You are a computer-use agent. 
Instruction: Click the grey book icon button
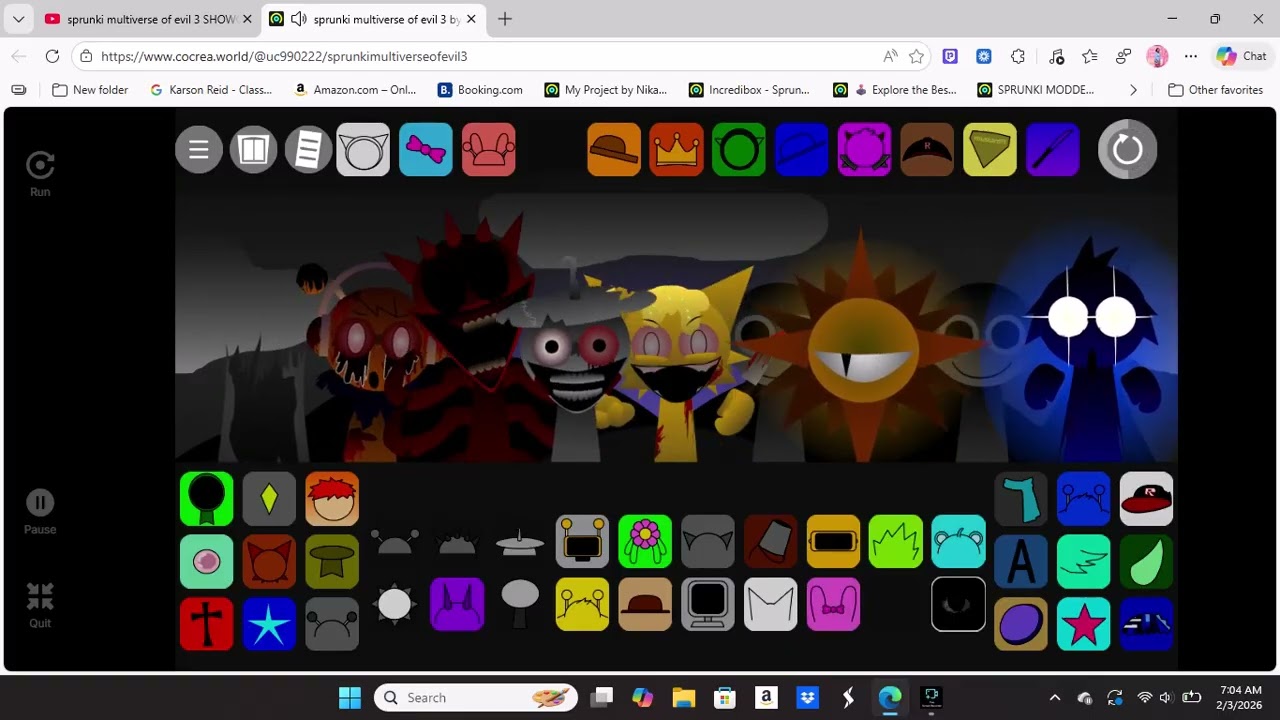coord(254,150)
